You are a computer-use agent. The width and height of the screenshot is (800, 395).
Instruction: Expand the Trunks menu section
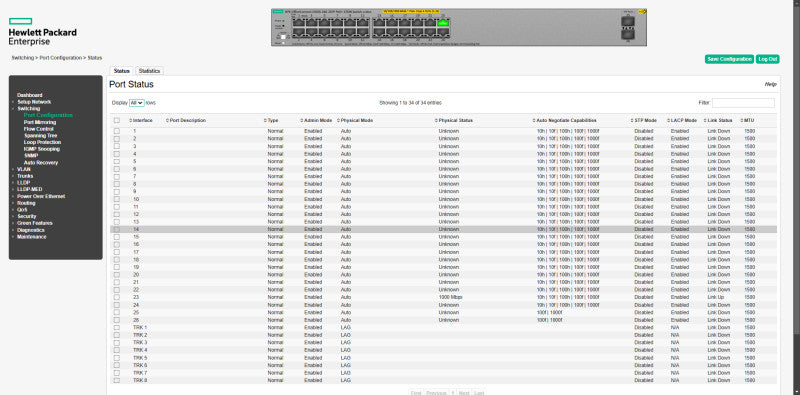point(25,176)
